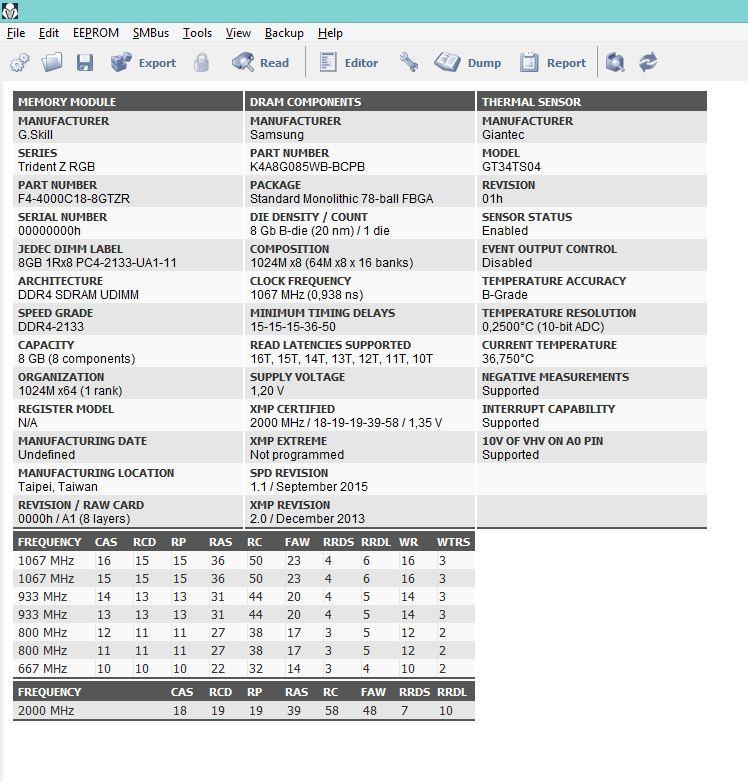
Task: Select part number F4-4000C18-8GTZR
Action: [x=74, y=199]
